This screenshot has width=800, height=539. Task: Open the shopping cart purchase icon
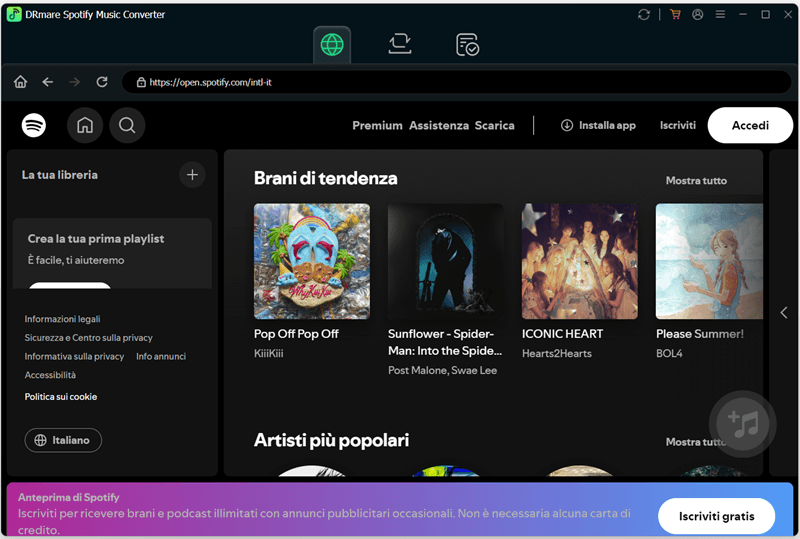tap(676, 15)
